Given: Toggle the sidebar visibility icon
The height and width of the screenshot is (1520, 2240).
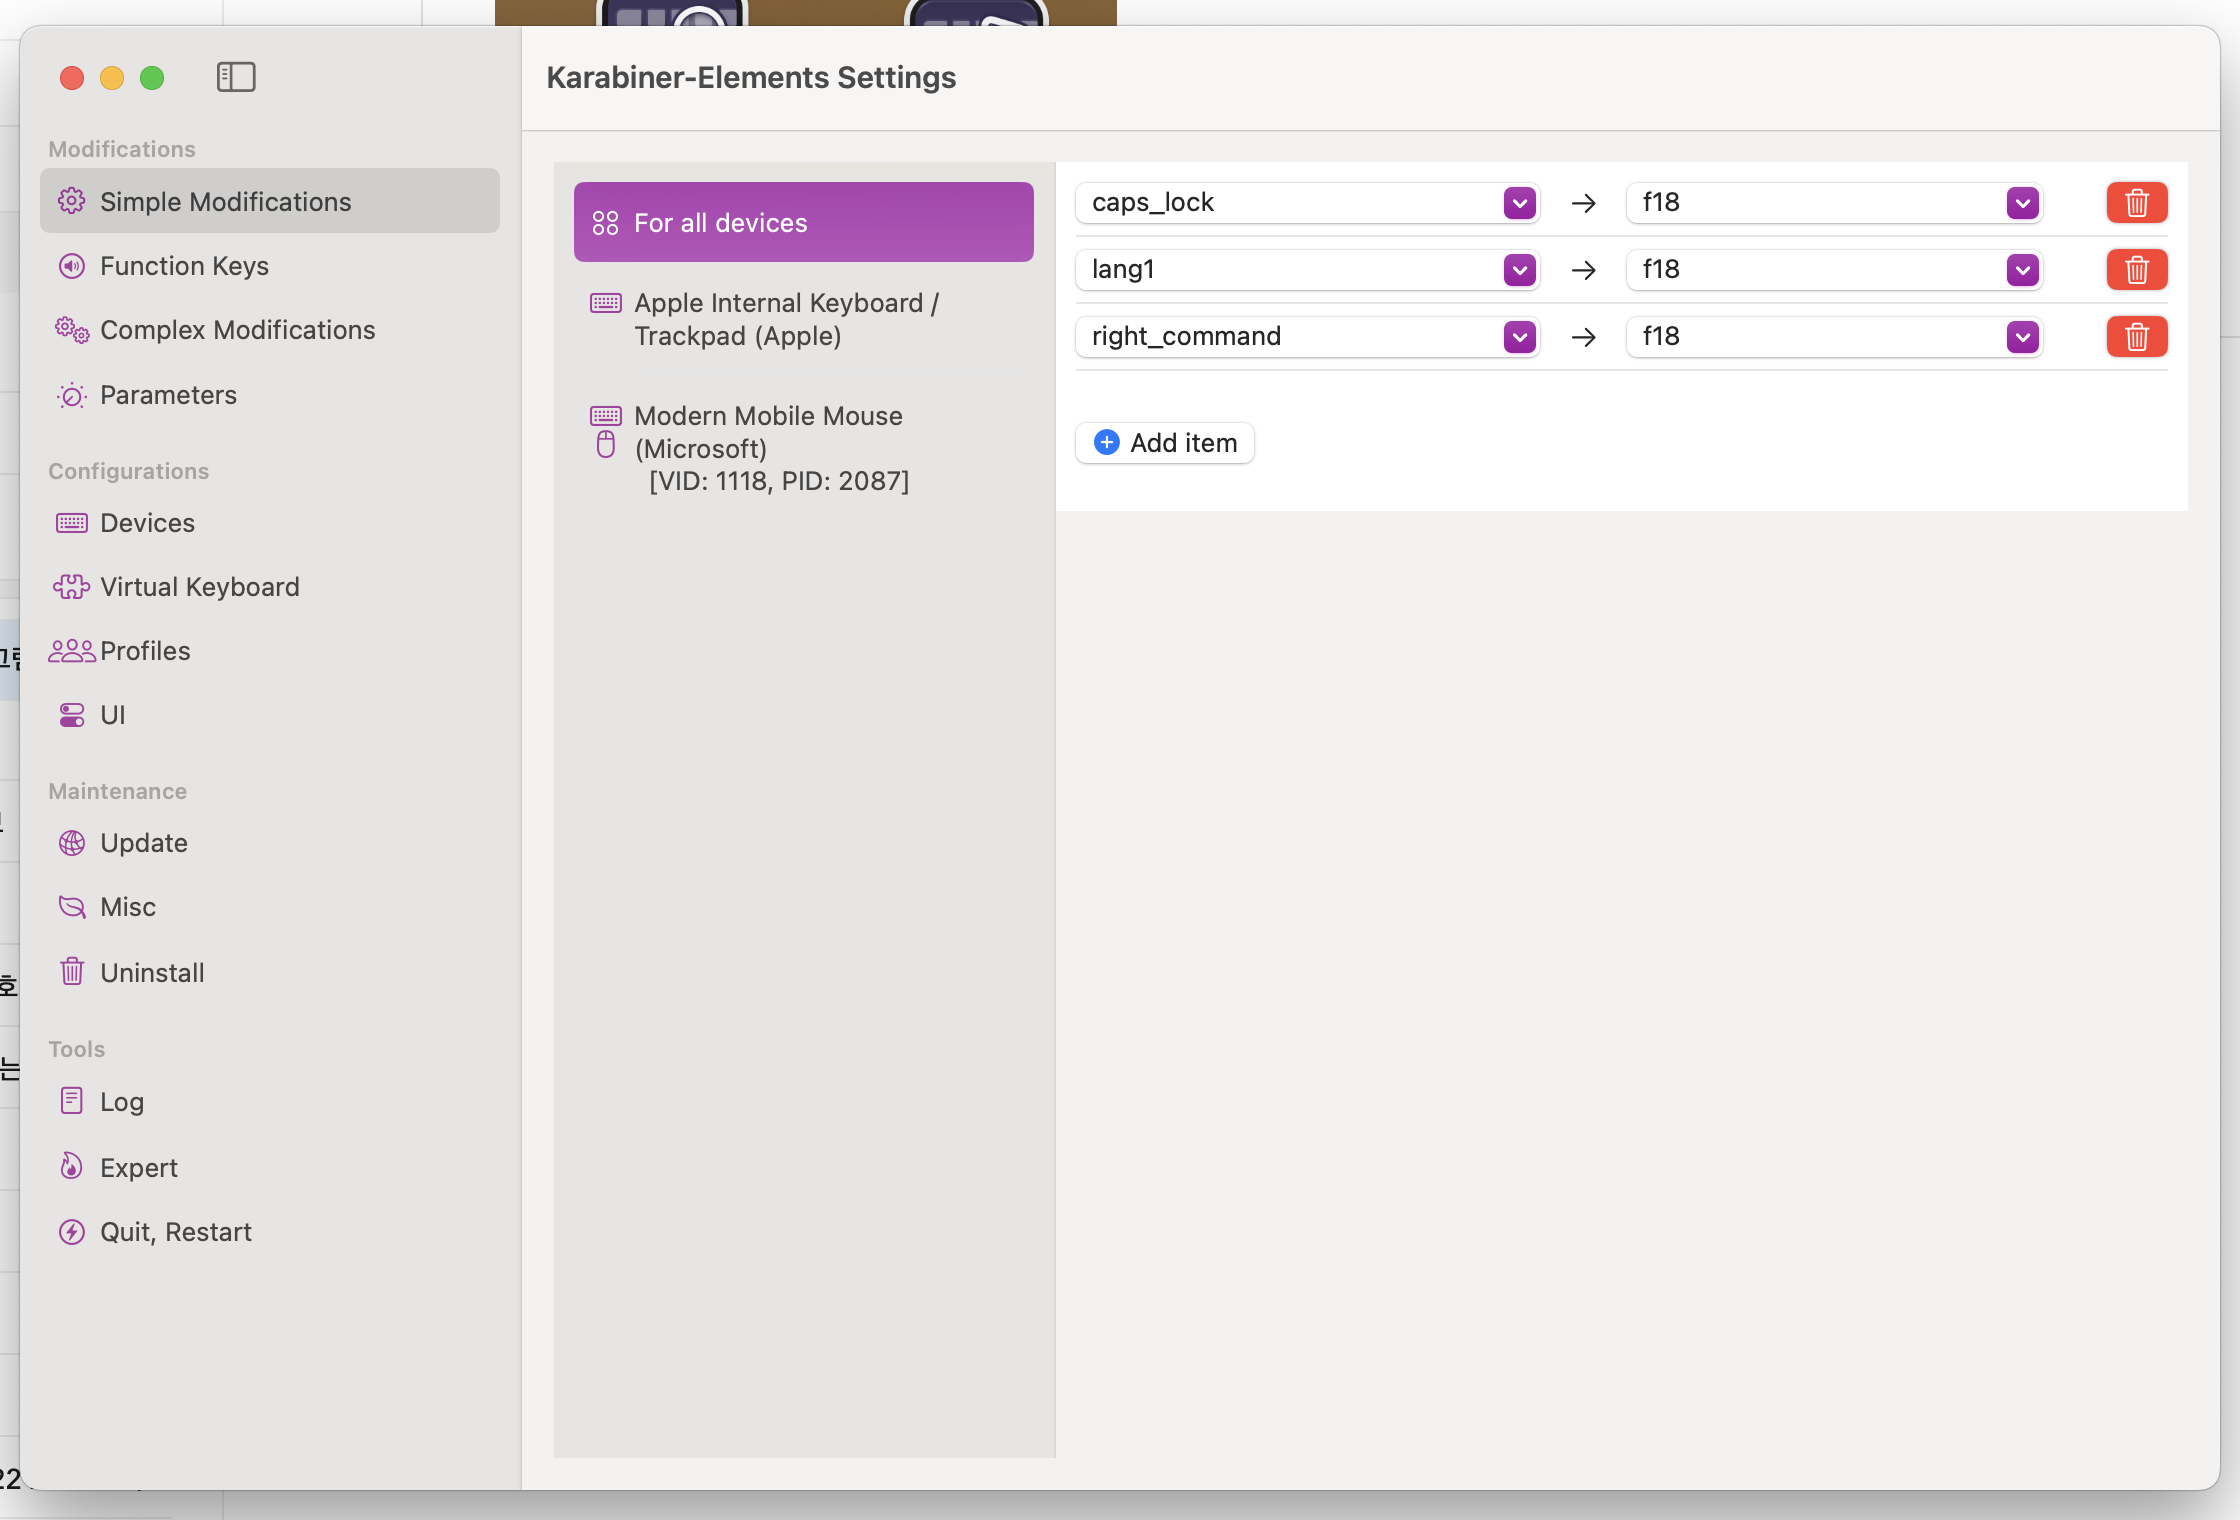Looking at the screenshot, I should click(x=236, y=77).
